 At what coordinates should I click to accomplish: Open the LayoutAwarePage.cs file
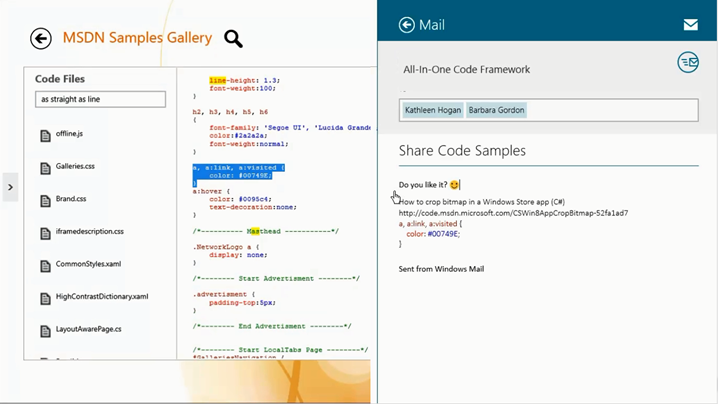[x=88, y=329]
